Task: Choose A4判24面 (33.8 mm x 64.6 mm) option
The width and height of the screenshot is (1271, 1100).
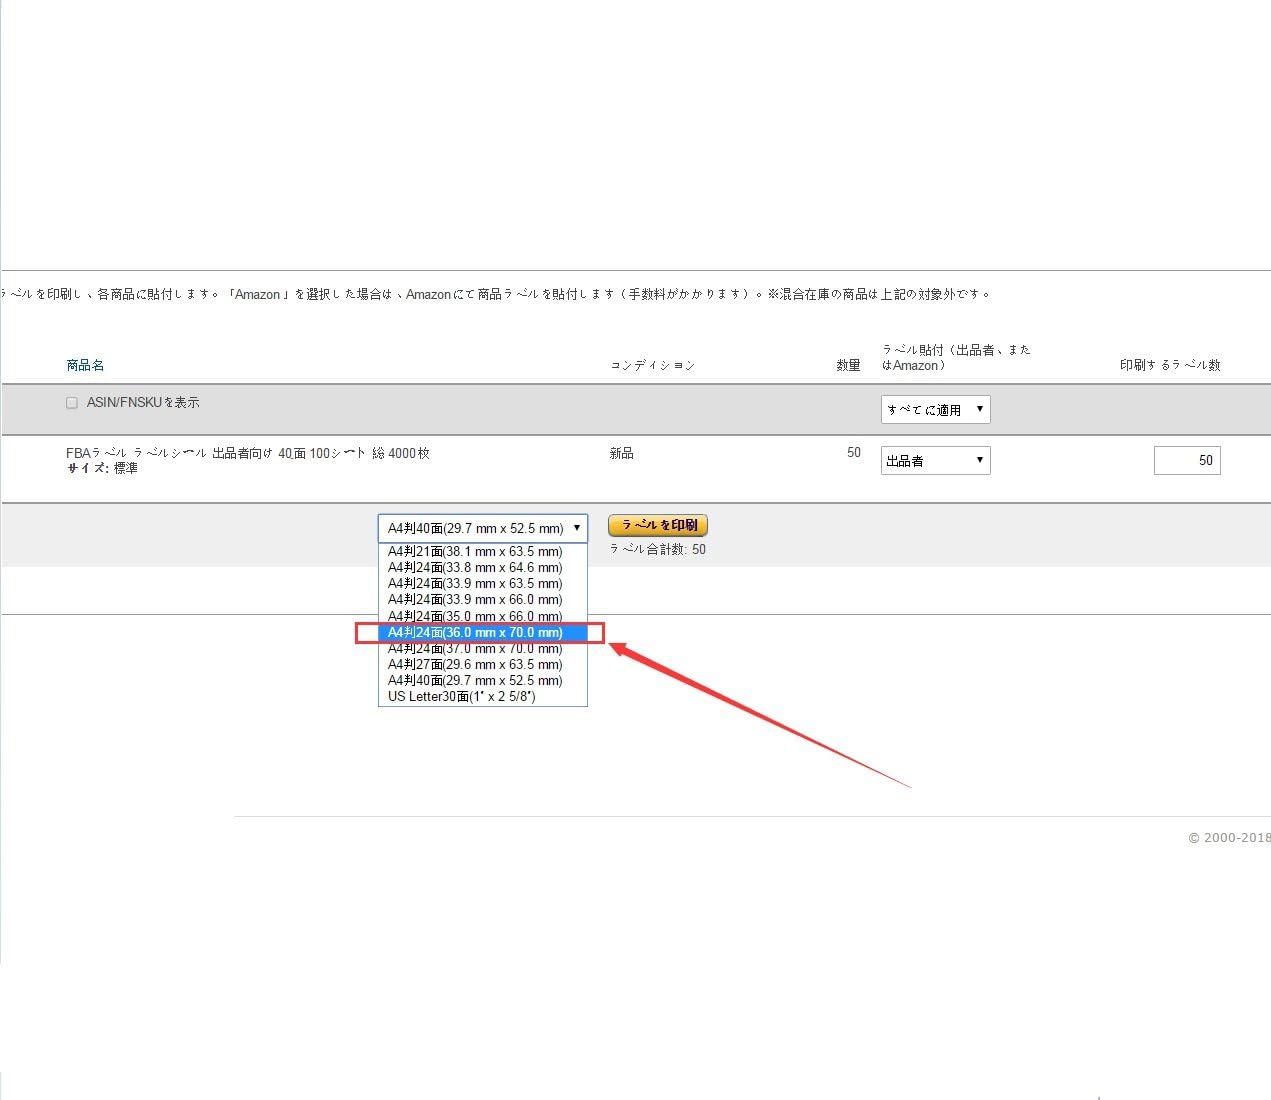Action: 475,567
